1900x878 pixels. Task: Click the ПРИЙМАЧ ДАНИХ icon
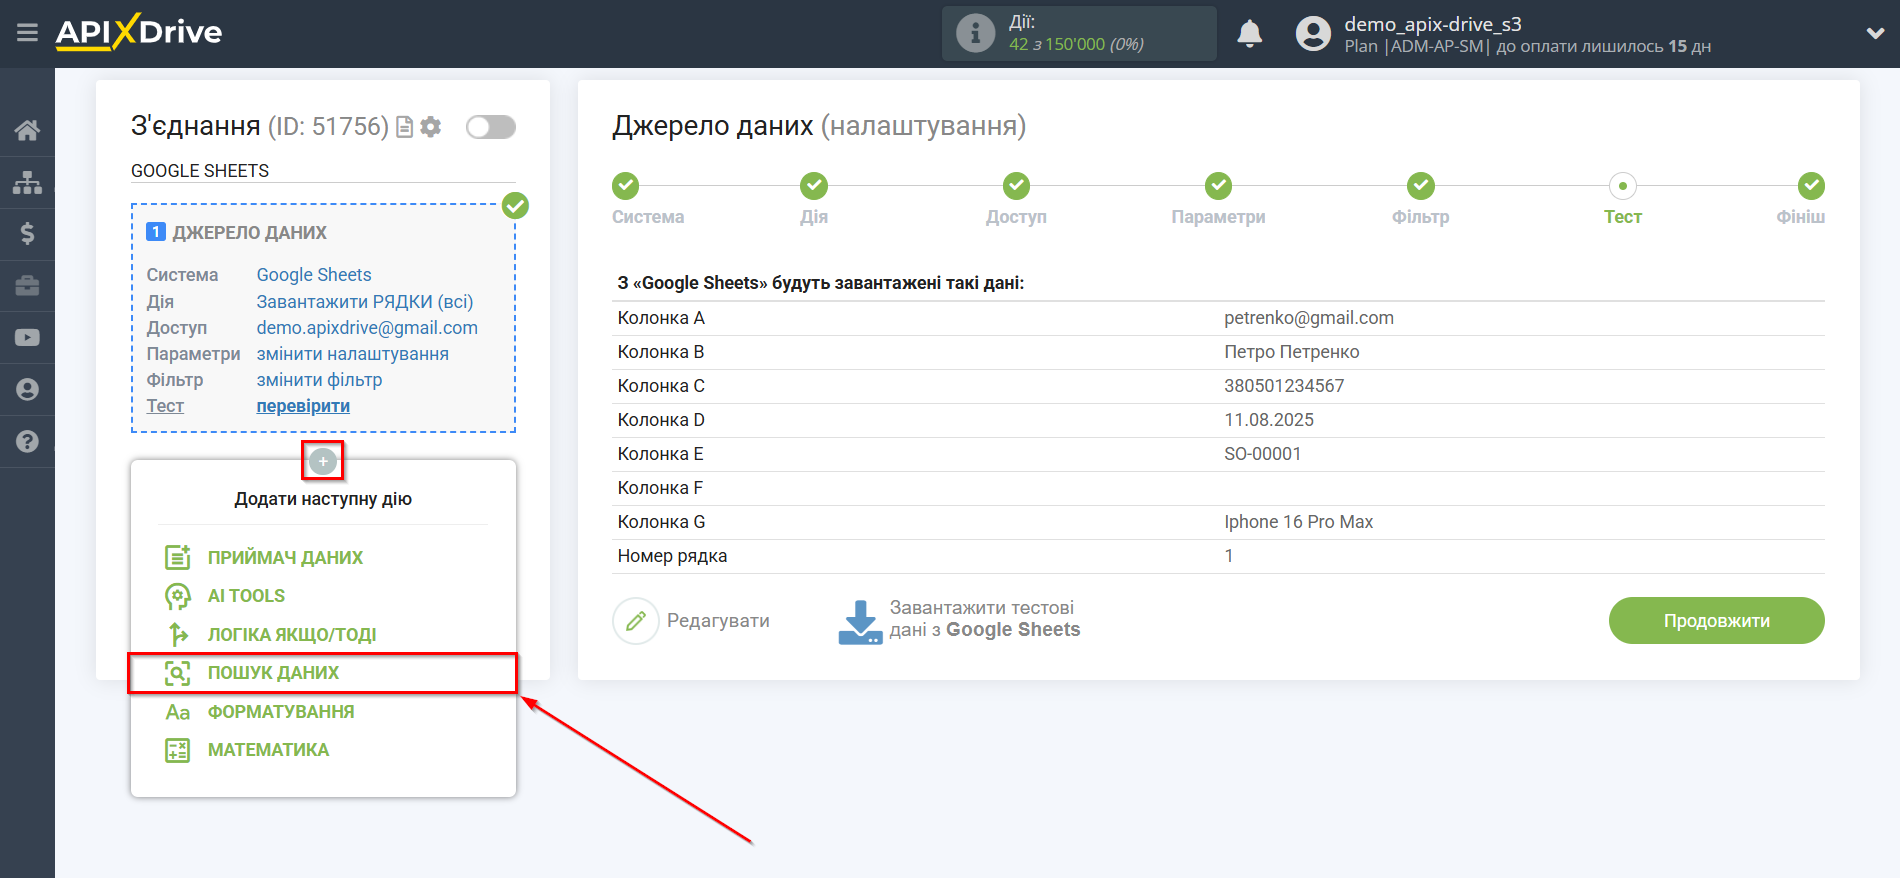pos(177,557)
